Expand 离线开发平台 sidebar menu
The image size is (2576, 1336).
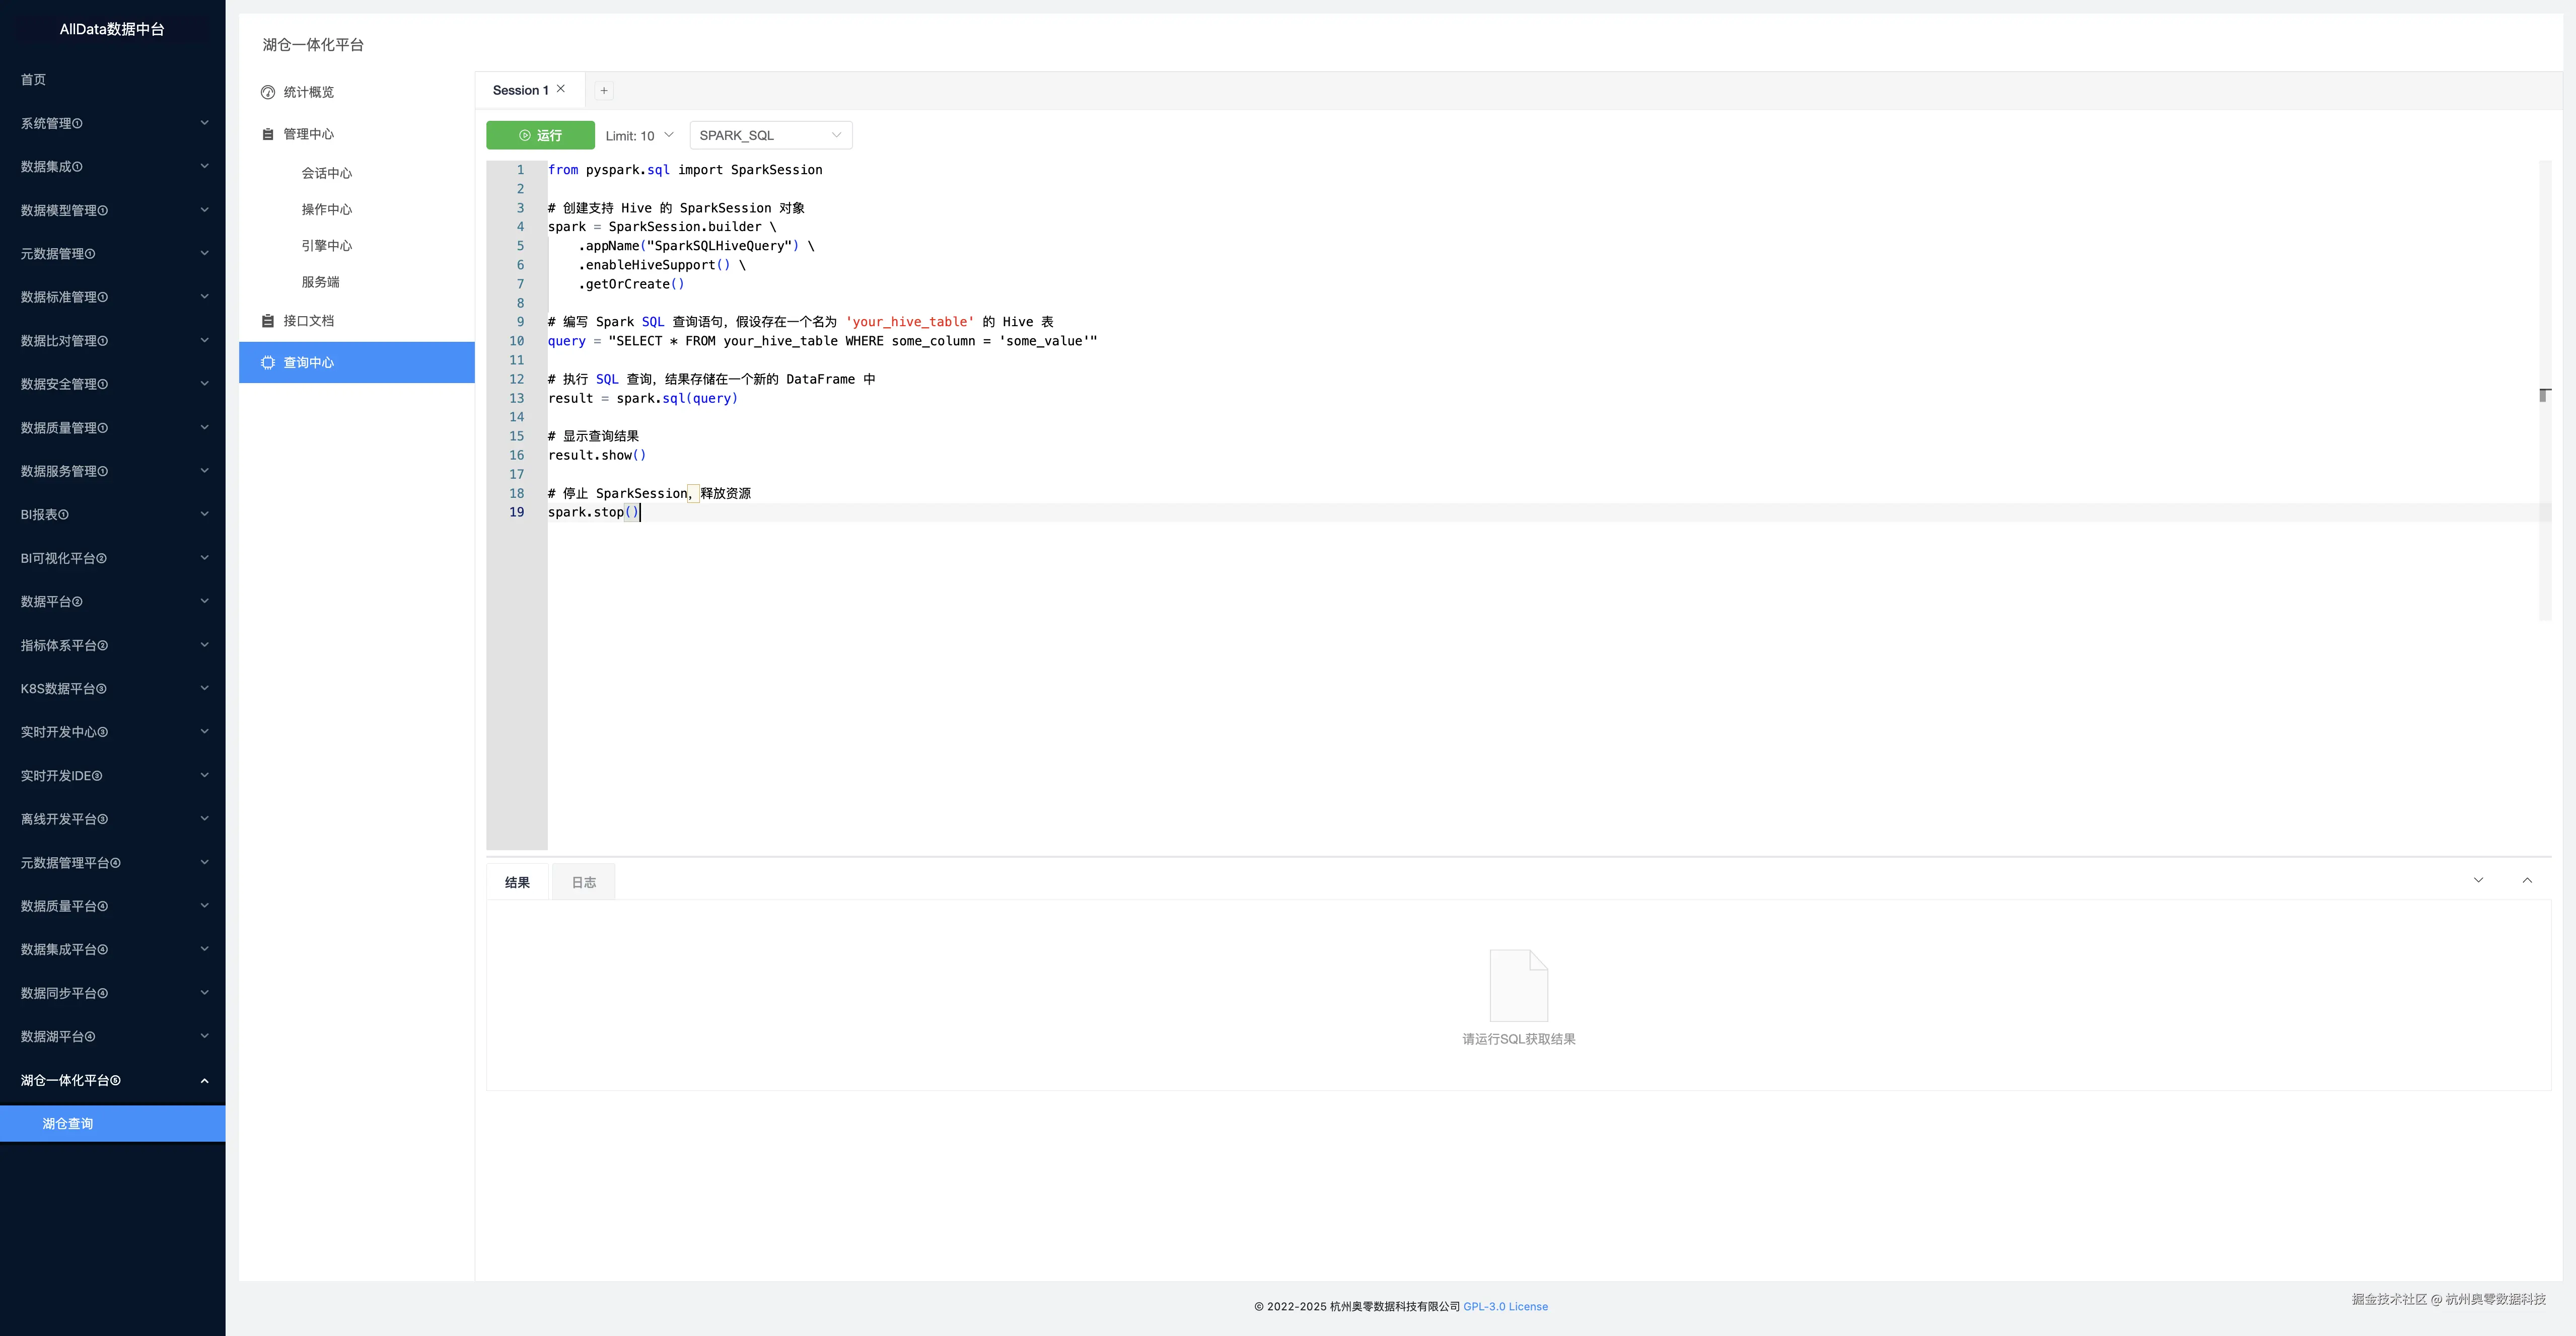112,819
